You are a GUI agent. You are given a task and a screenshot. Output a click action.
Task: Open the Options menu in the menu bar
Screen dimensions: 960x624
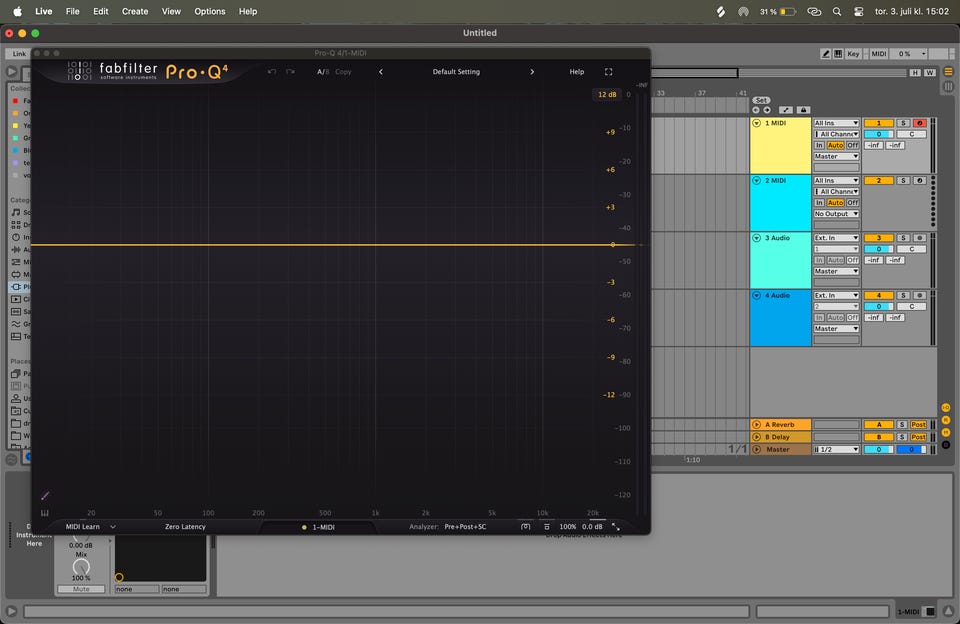click(210, 11)
